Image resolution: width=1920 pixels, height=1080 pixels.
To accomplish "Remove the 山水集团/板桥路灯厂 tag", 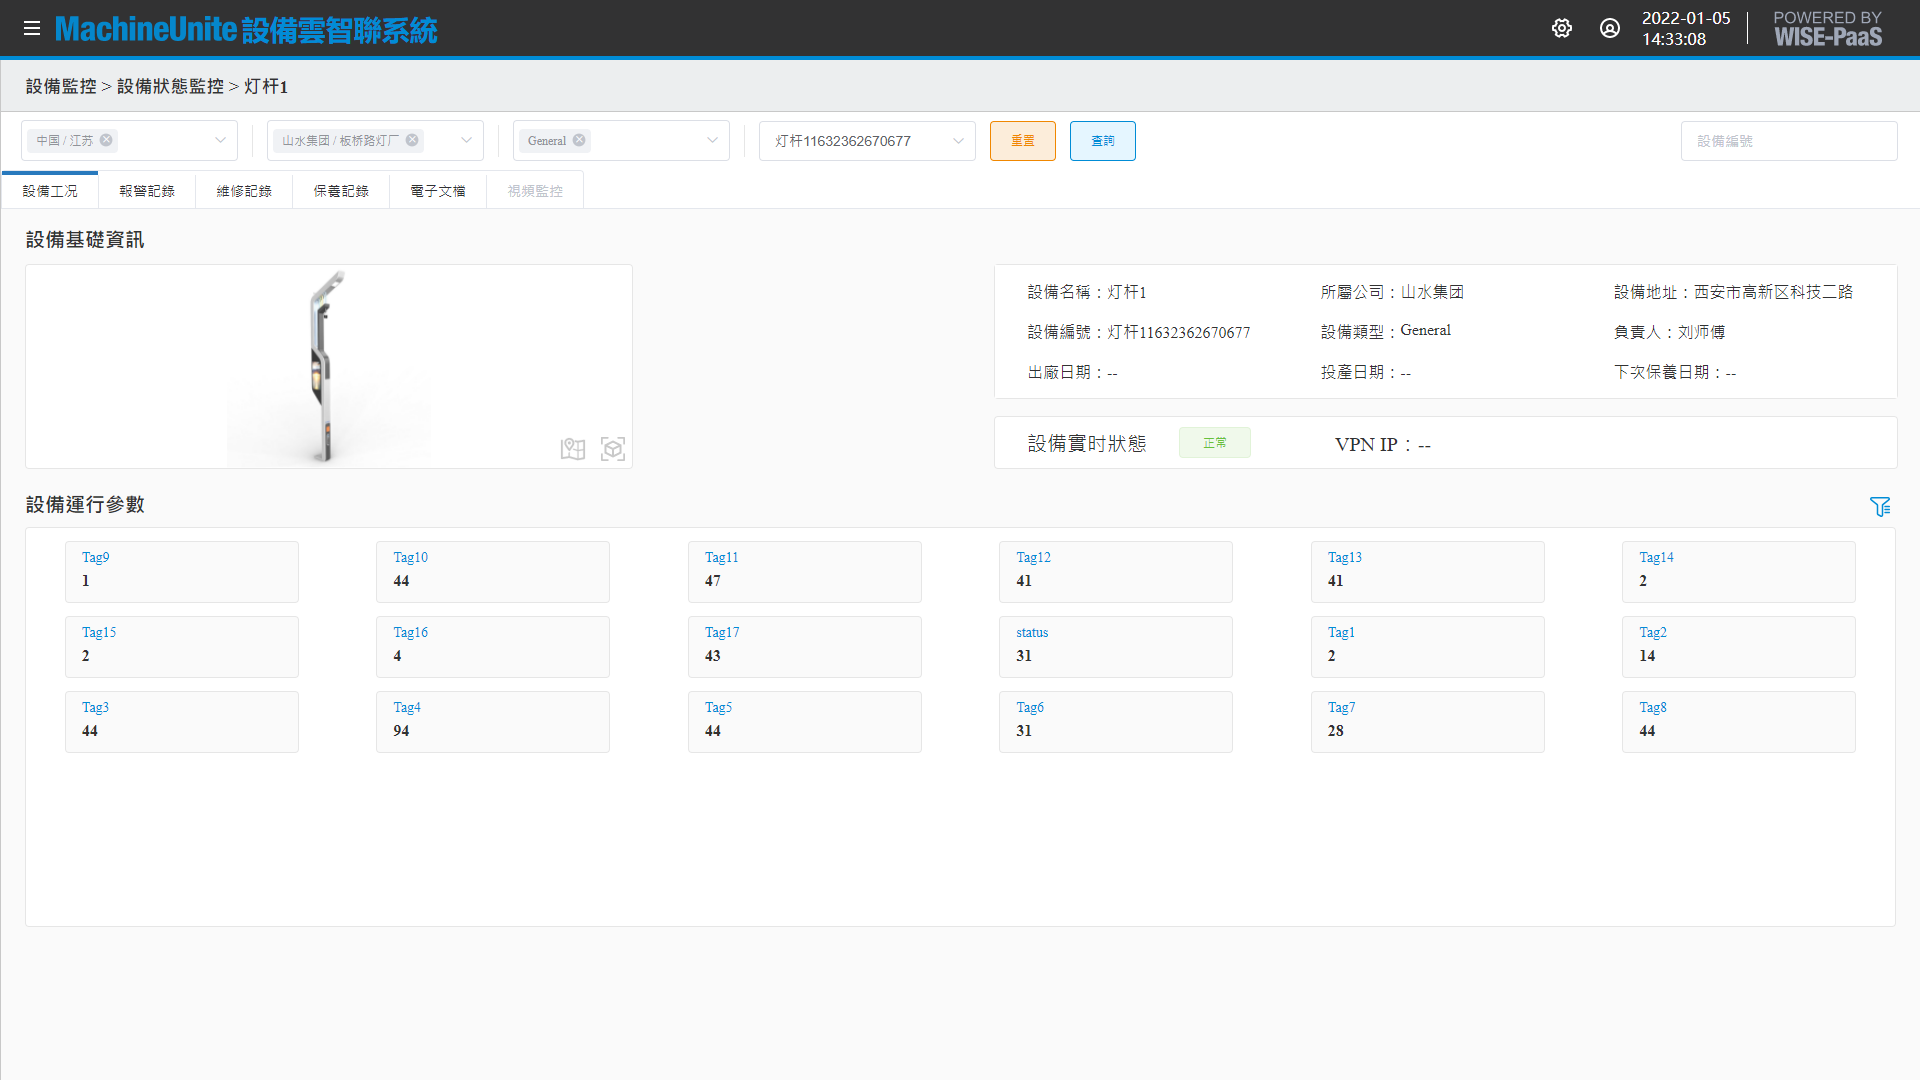I will tap(412, 140).
